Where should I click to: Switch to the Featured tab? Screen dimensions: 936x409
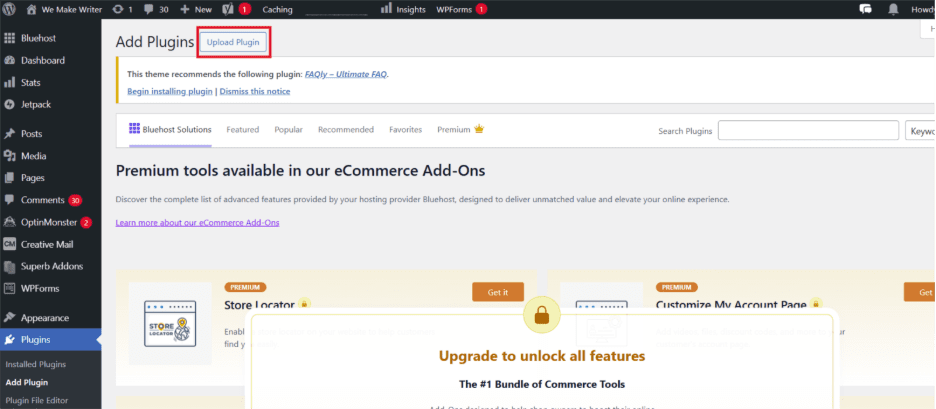[242, 130]
